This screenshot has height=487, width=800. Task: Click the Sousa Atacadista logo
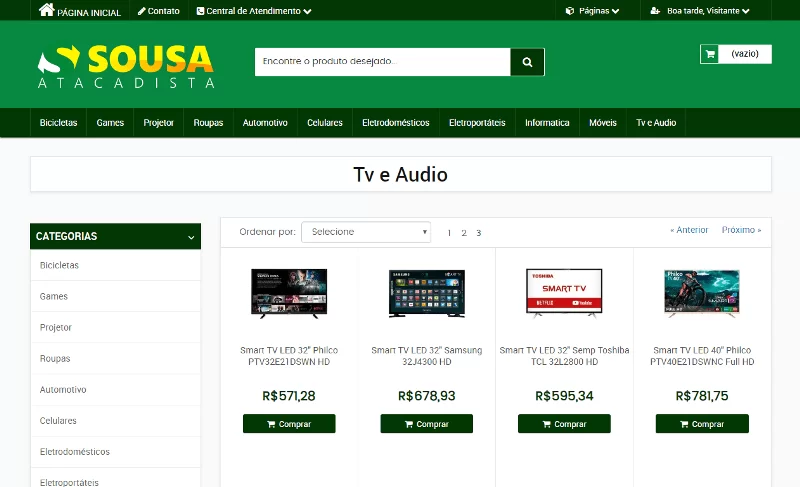[x=126, y=67]
